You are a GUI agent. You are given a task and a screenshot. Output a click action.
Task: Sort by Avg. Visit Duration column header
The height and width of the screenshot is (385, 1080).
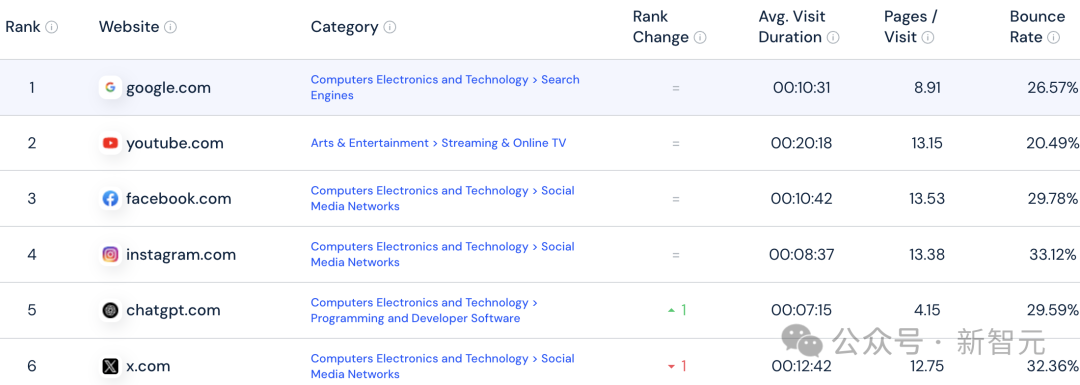pos(792,27)
